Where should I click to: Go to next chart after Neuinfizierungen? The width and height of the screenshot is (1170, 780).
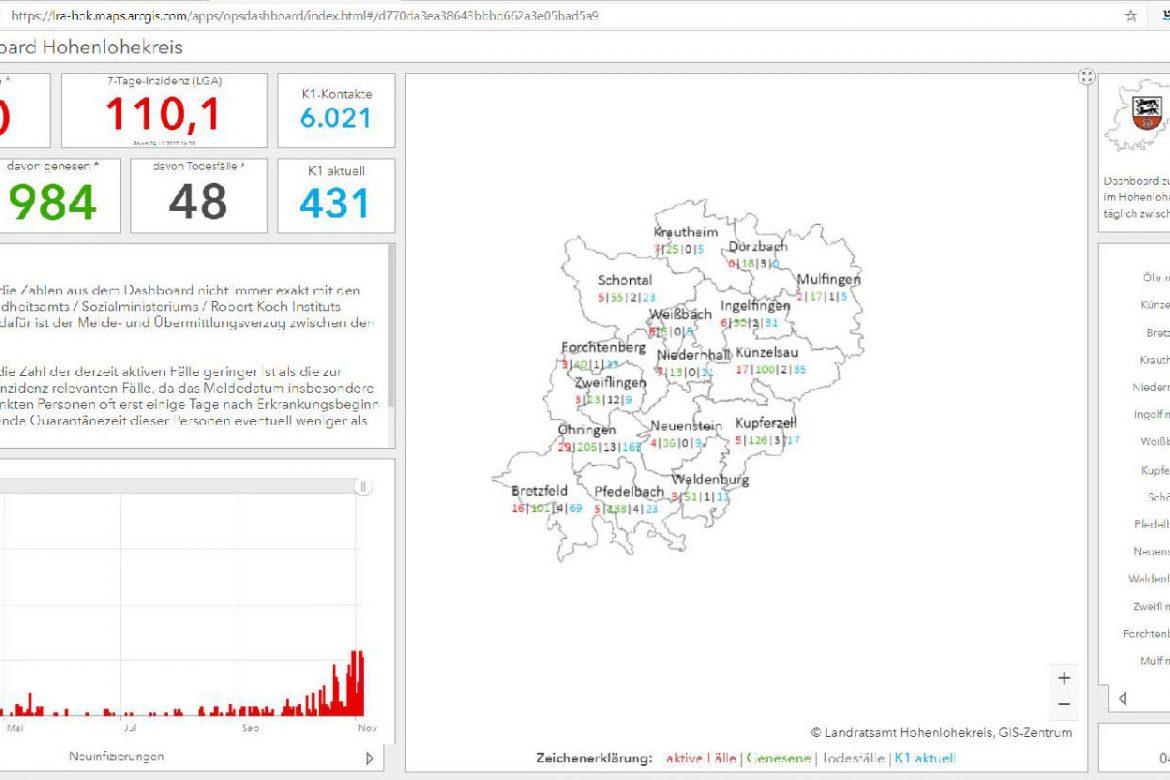click(x=370, y=758)
